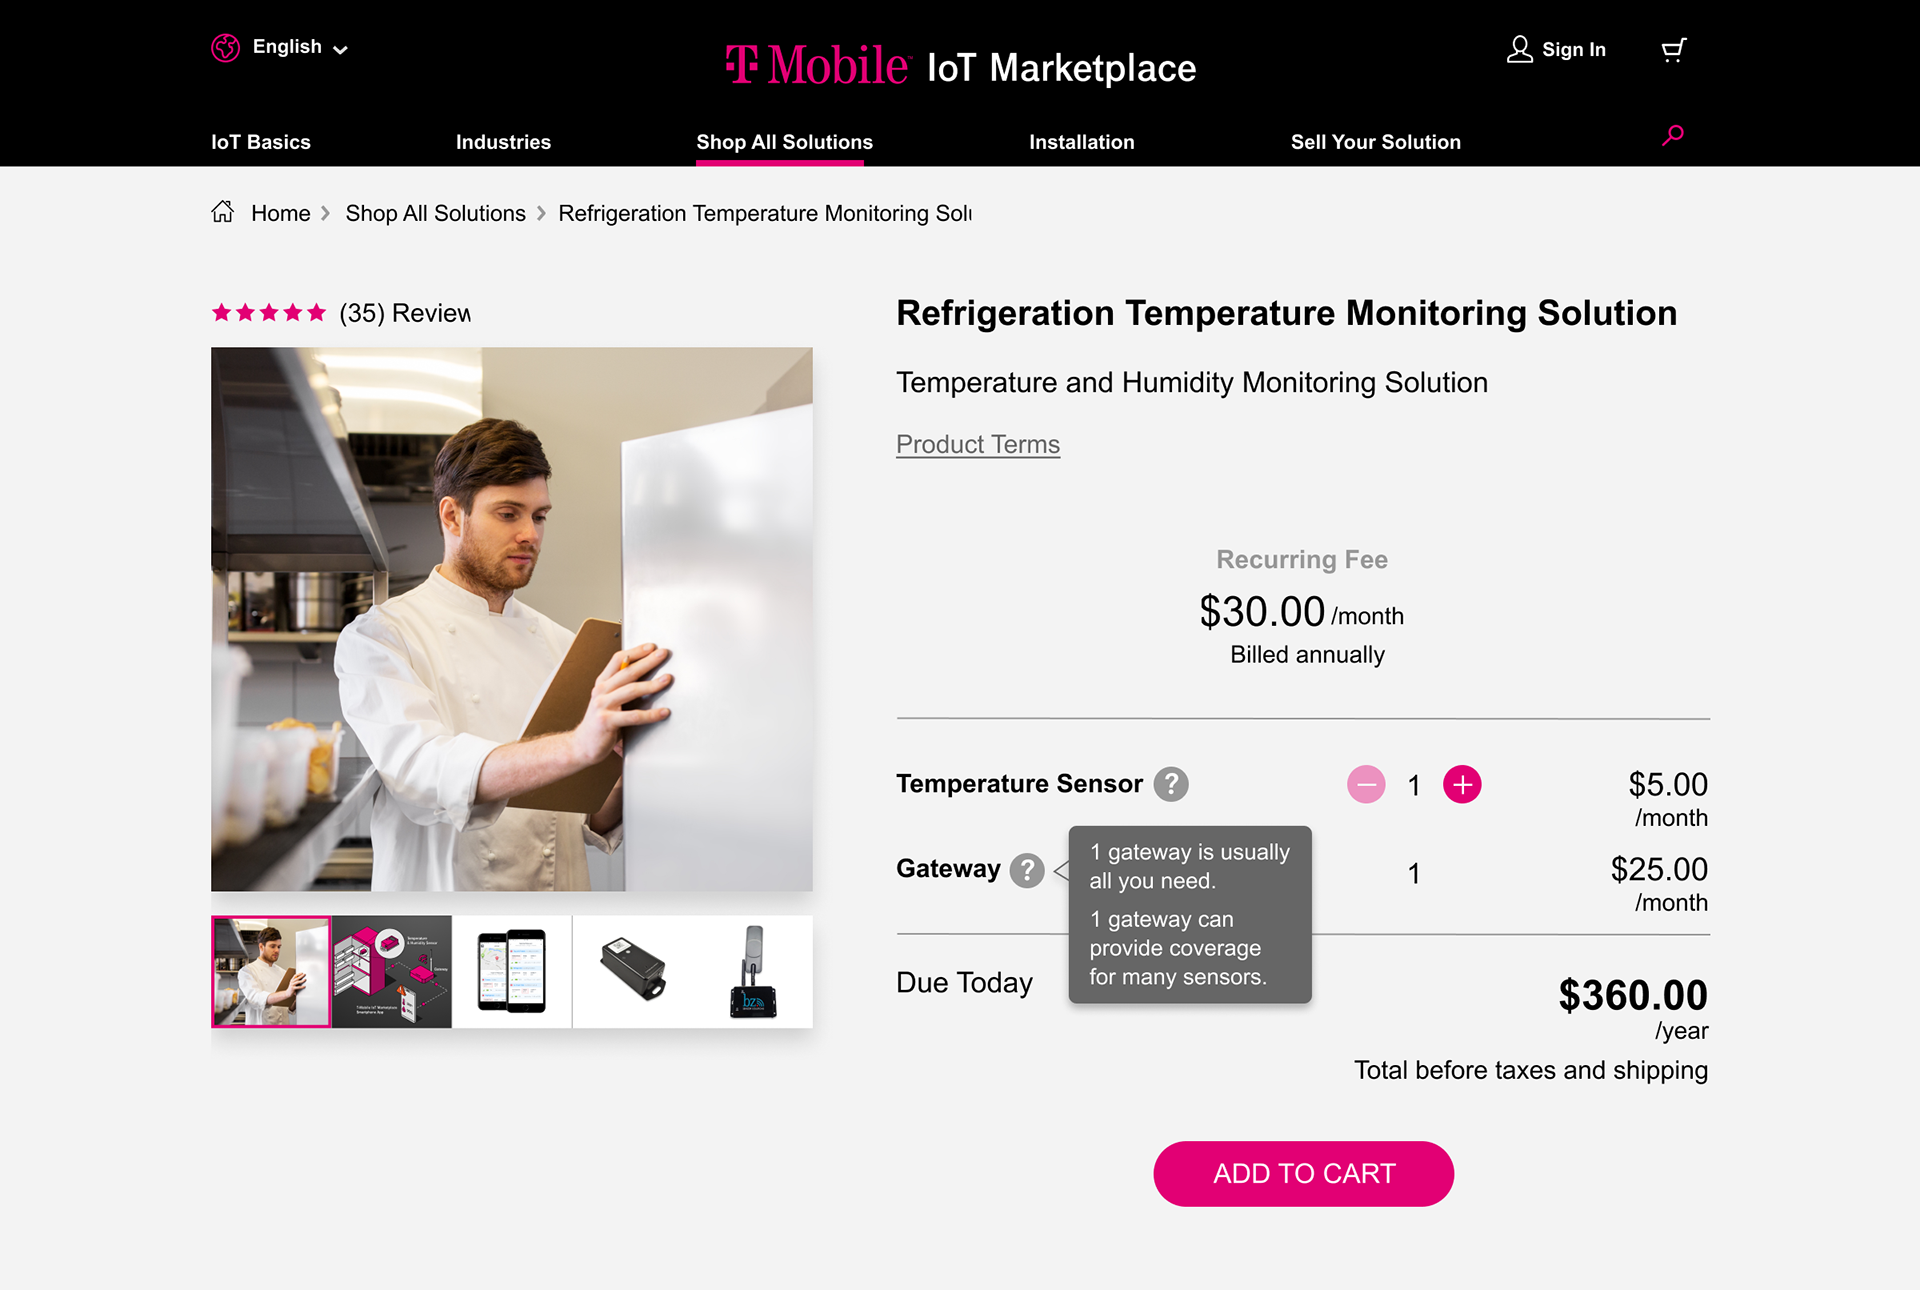
Task: Click Shop All Solutions breadcrumb link
Action: (435, 213)
